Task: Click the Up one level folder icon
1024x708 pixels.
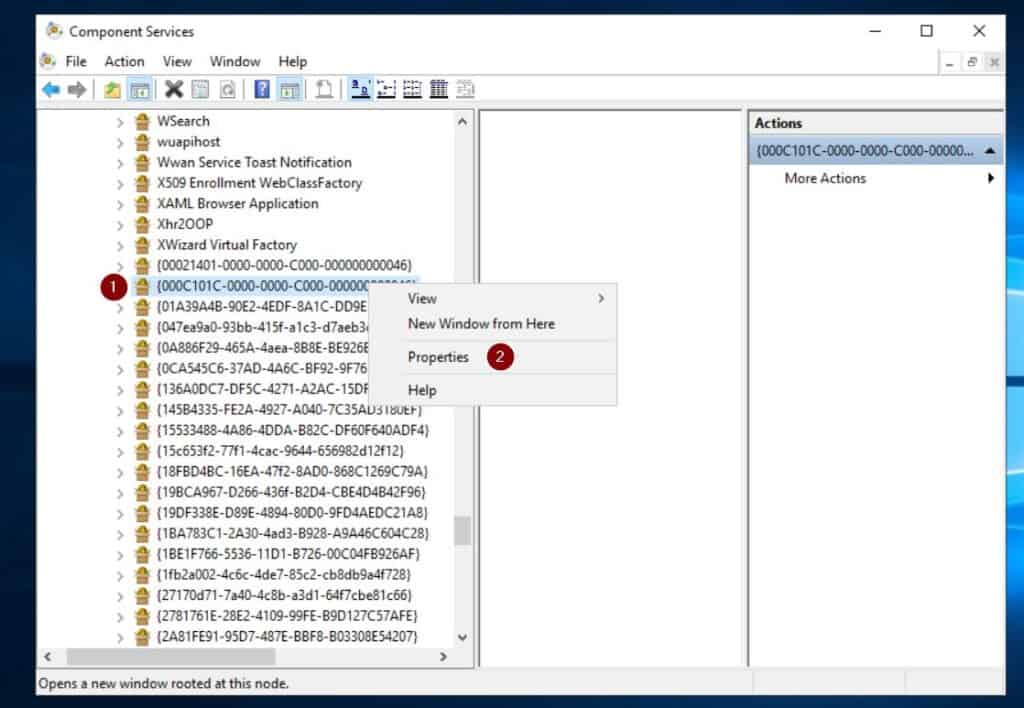Action: [x=112, y=89]
